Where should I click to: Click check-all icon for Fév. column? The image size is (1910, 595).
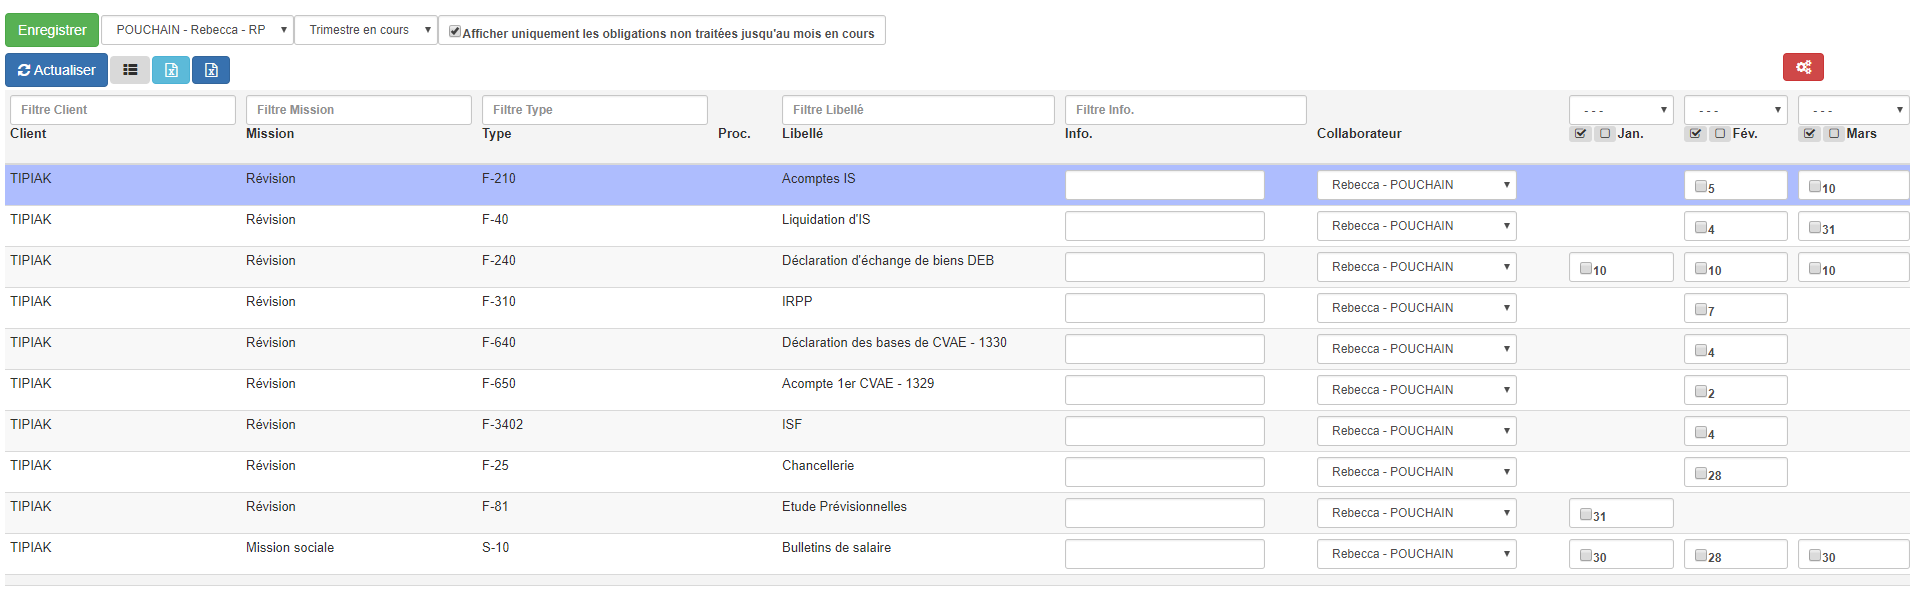(x=1695, y=134)
